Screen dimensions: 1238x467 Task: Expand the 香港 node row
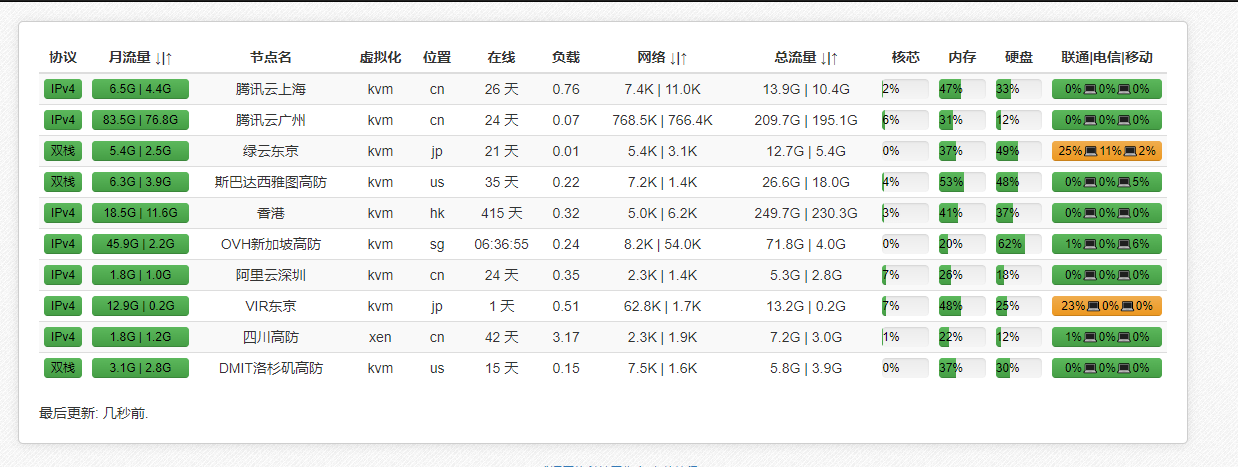(x=271, y=213)
